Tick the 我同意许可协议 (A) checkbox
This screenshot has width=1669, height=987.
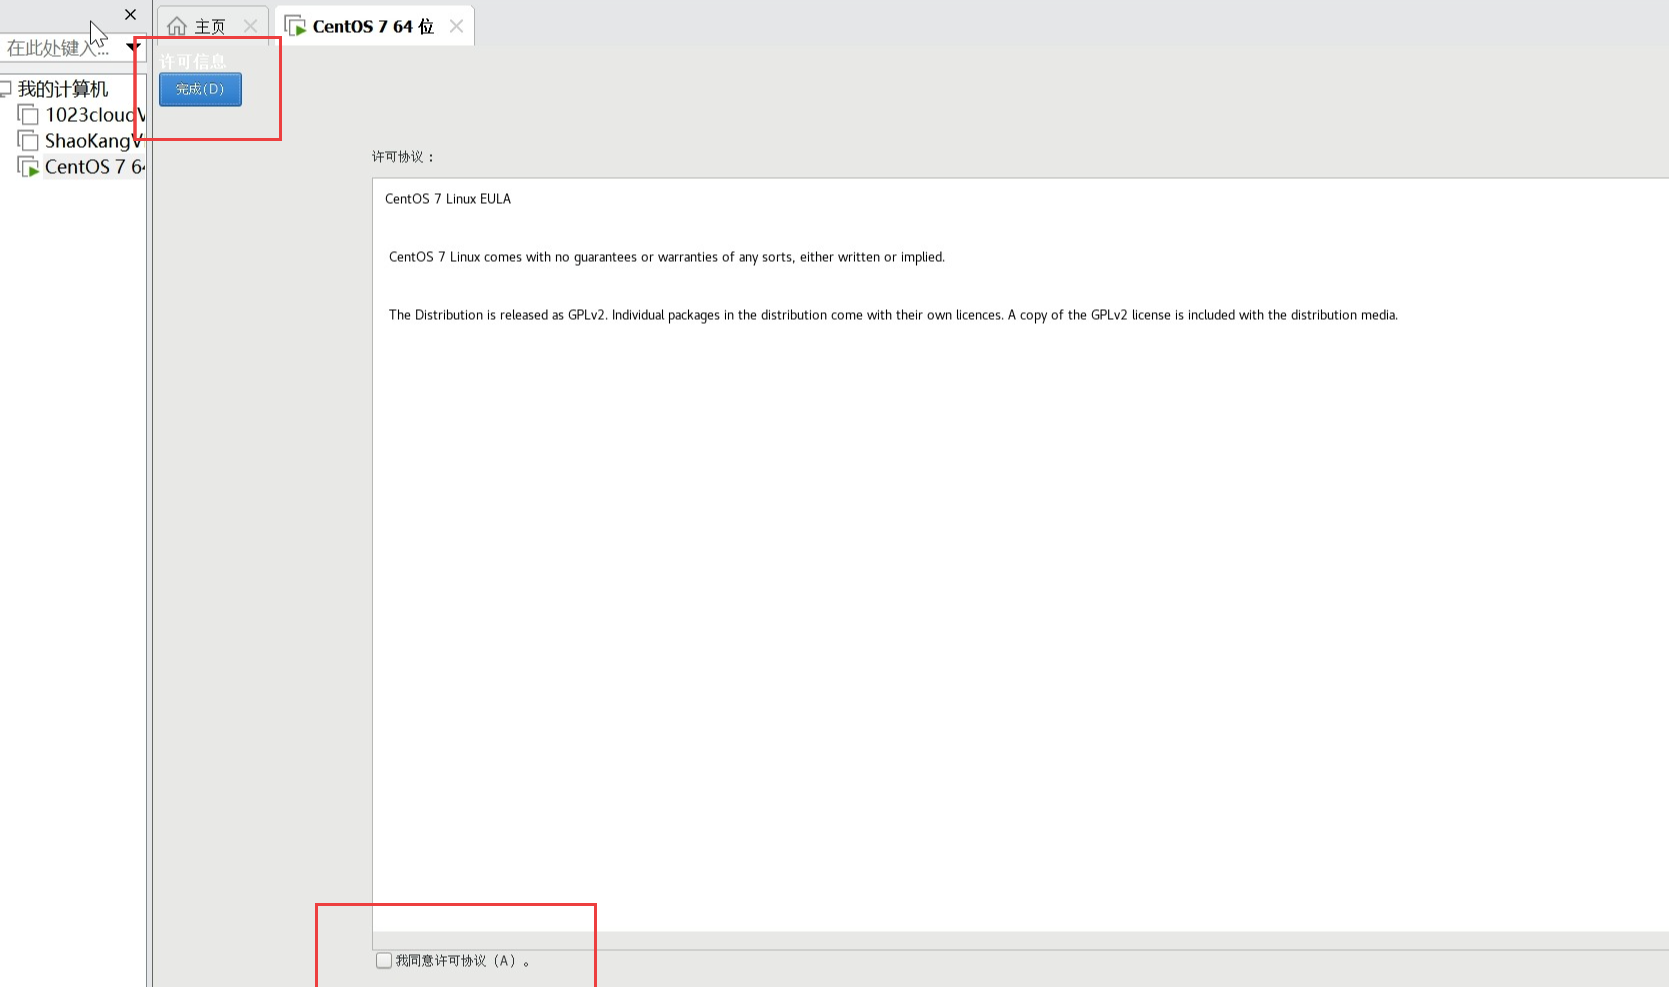384,961
